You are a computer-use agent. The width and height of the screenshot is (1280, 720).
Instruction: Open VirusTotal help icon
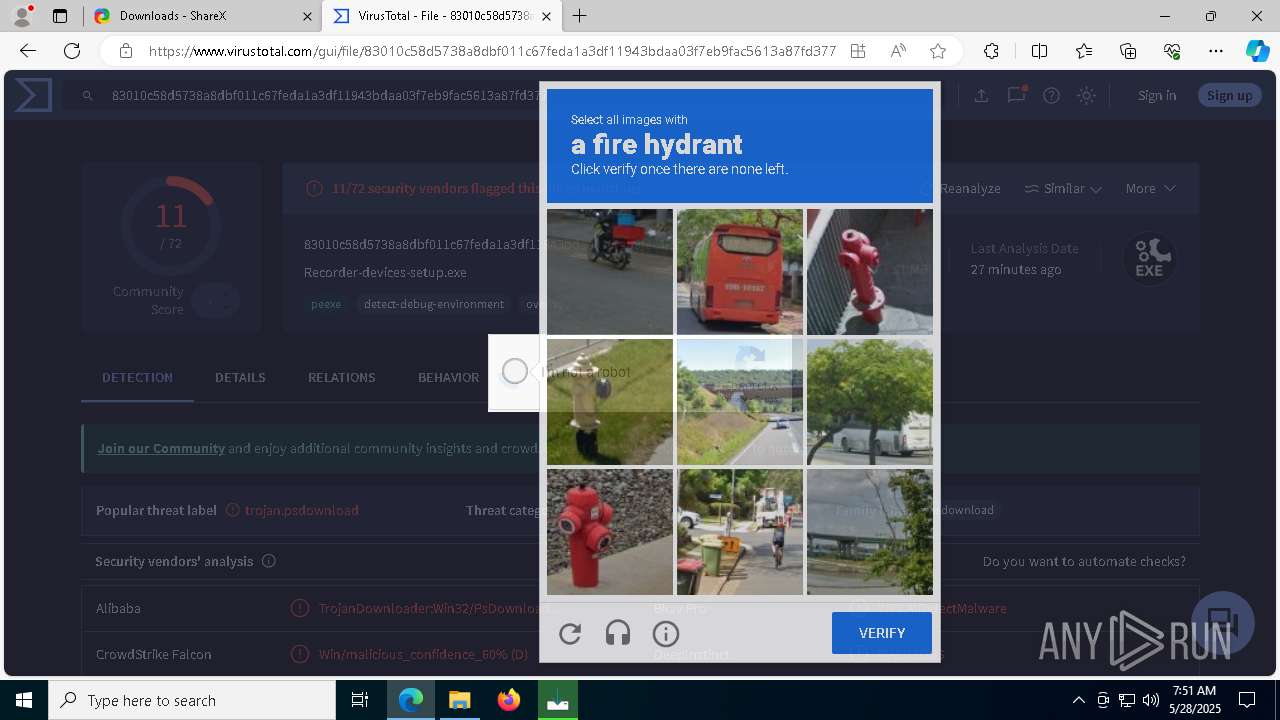(x=1051, y=95)
